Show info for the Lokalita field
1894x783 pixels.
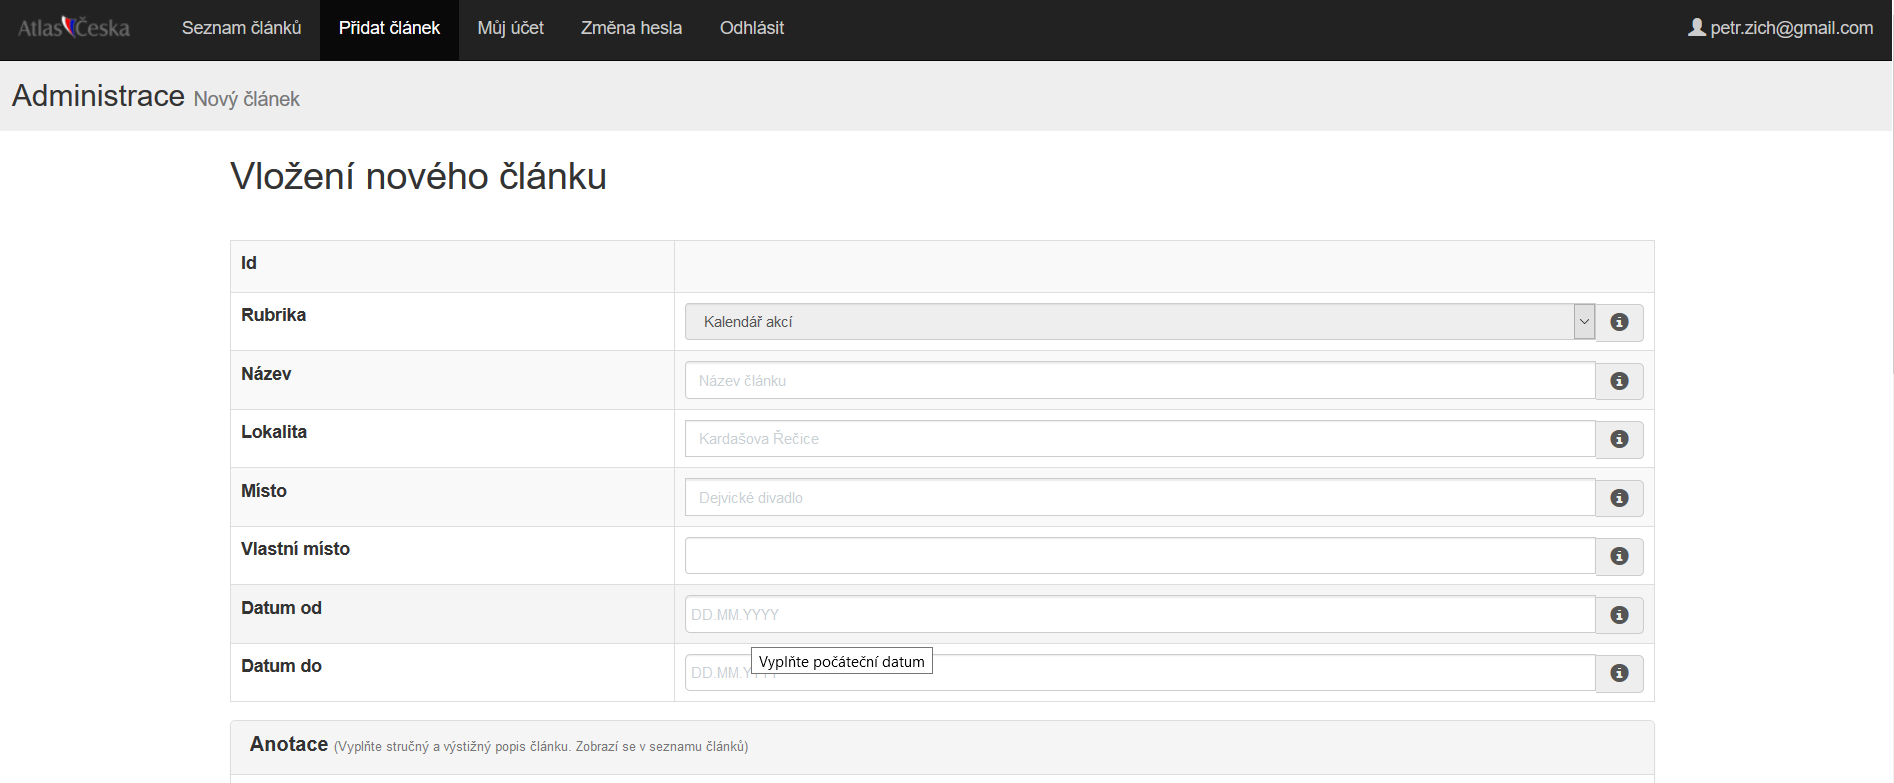(1619, 439)
